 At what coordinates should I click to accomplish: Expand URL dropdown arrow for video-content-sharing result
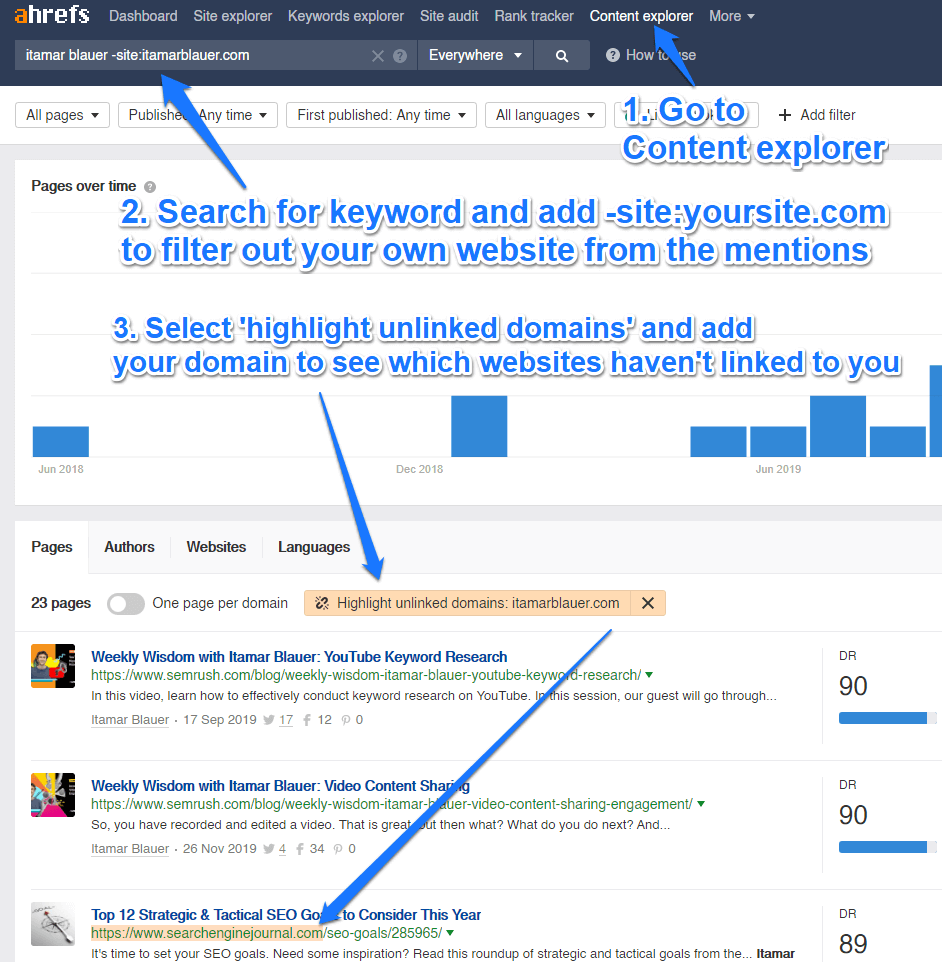tap(701, 804)
